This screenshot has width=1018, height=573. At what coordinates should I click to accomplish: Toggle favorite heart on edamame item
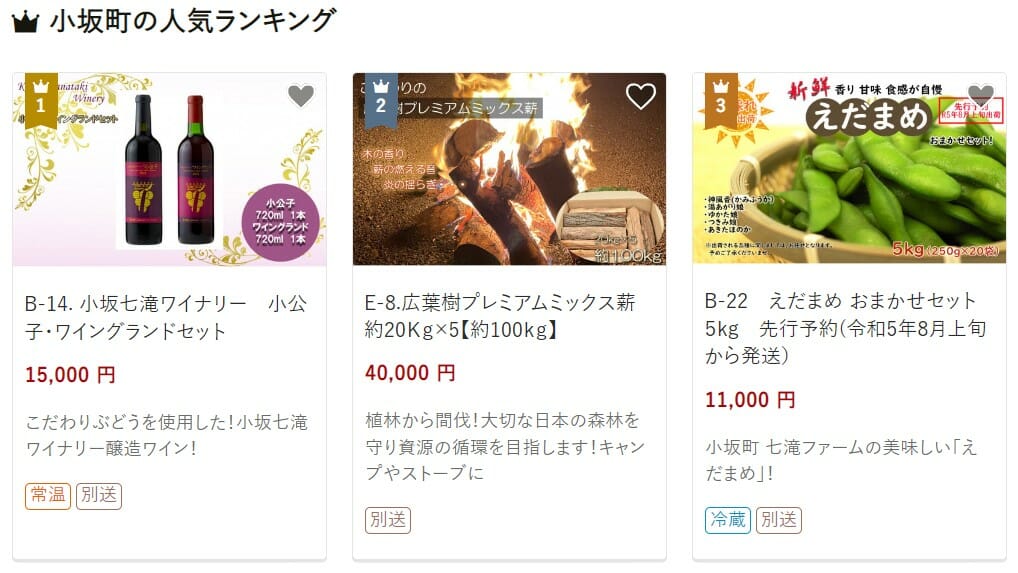point(980,95)
